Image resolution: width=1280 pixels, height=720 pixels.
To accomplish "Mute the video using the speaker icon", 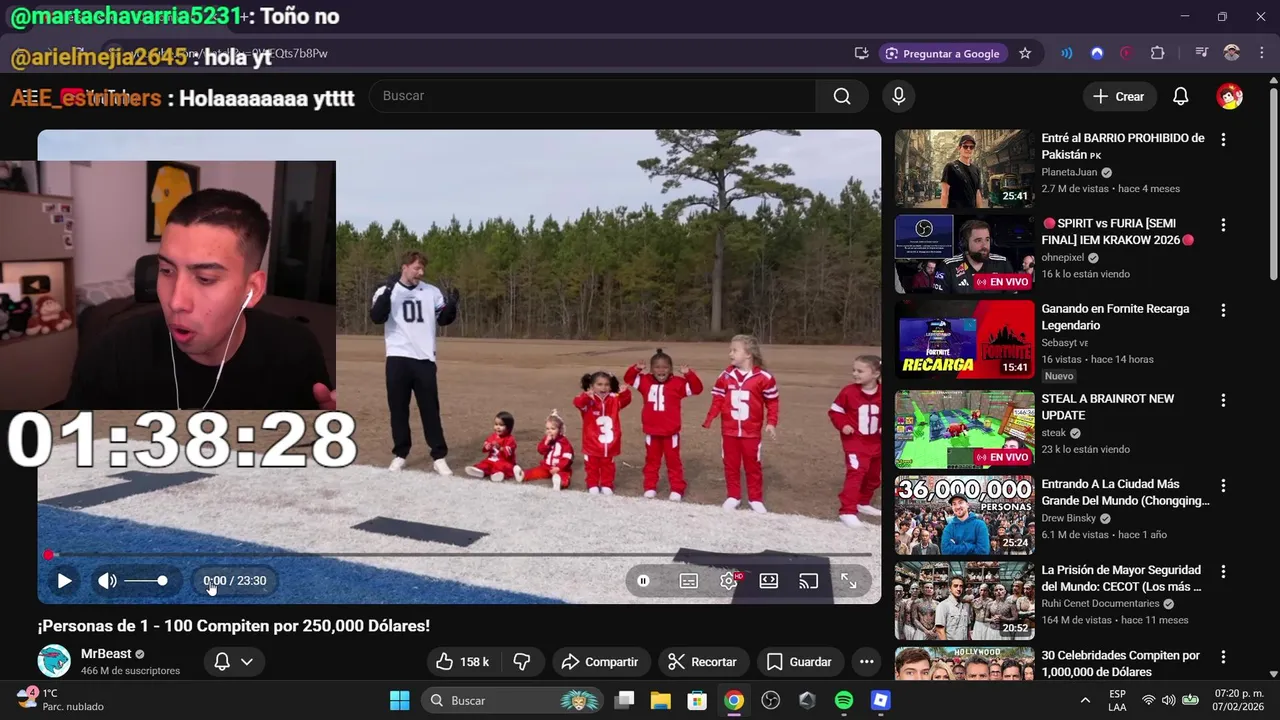I will [107, 581].
